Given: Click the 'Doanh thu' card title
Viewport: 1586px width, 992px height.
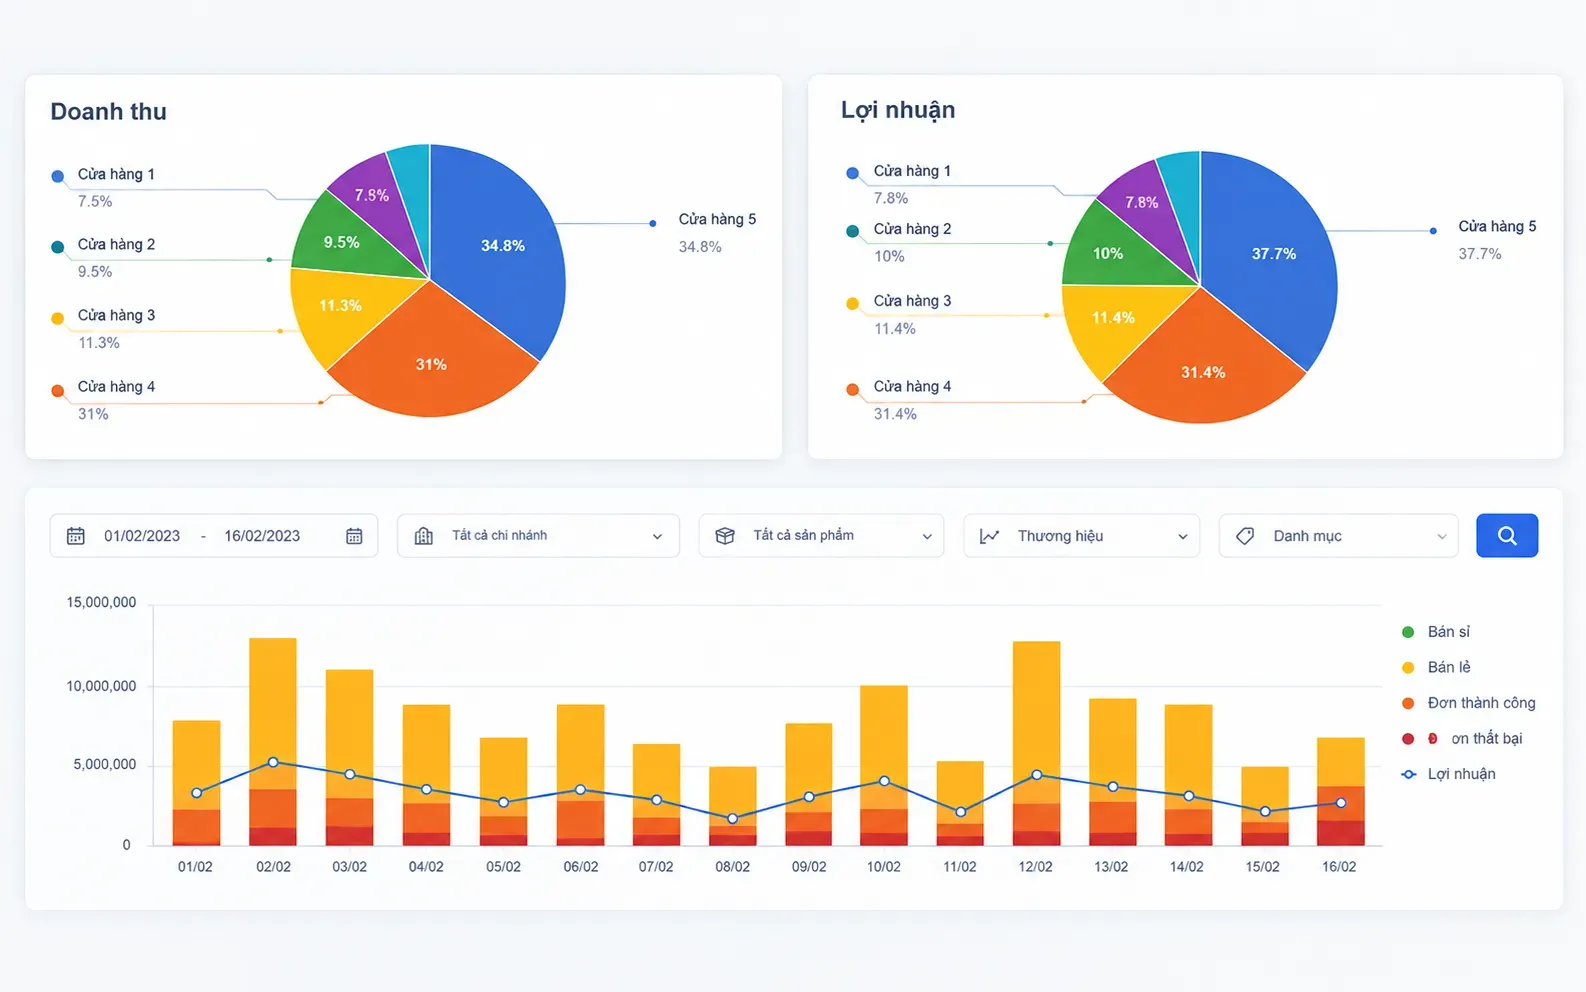Looking at the screenshot, I should pos(109,112).
